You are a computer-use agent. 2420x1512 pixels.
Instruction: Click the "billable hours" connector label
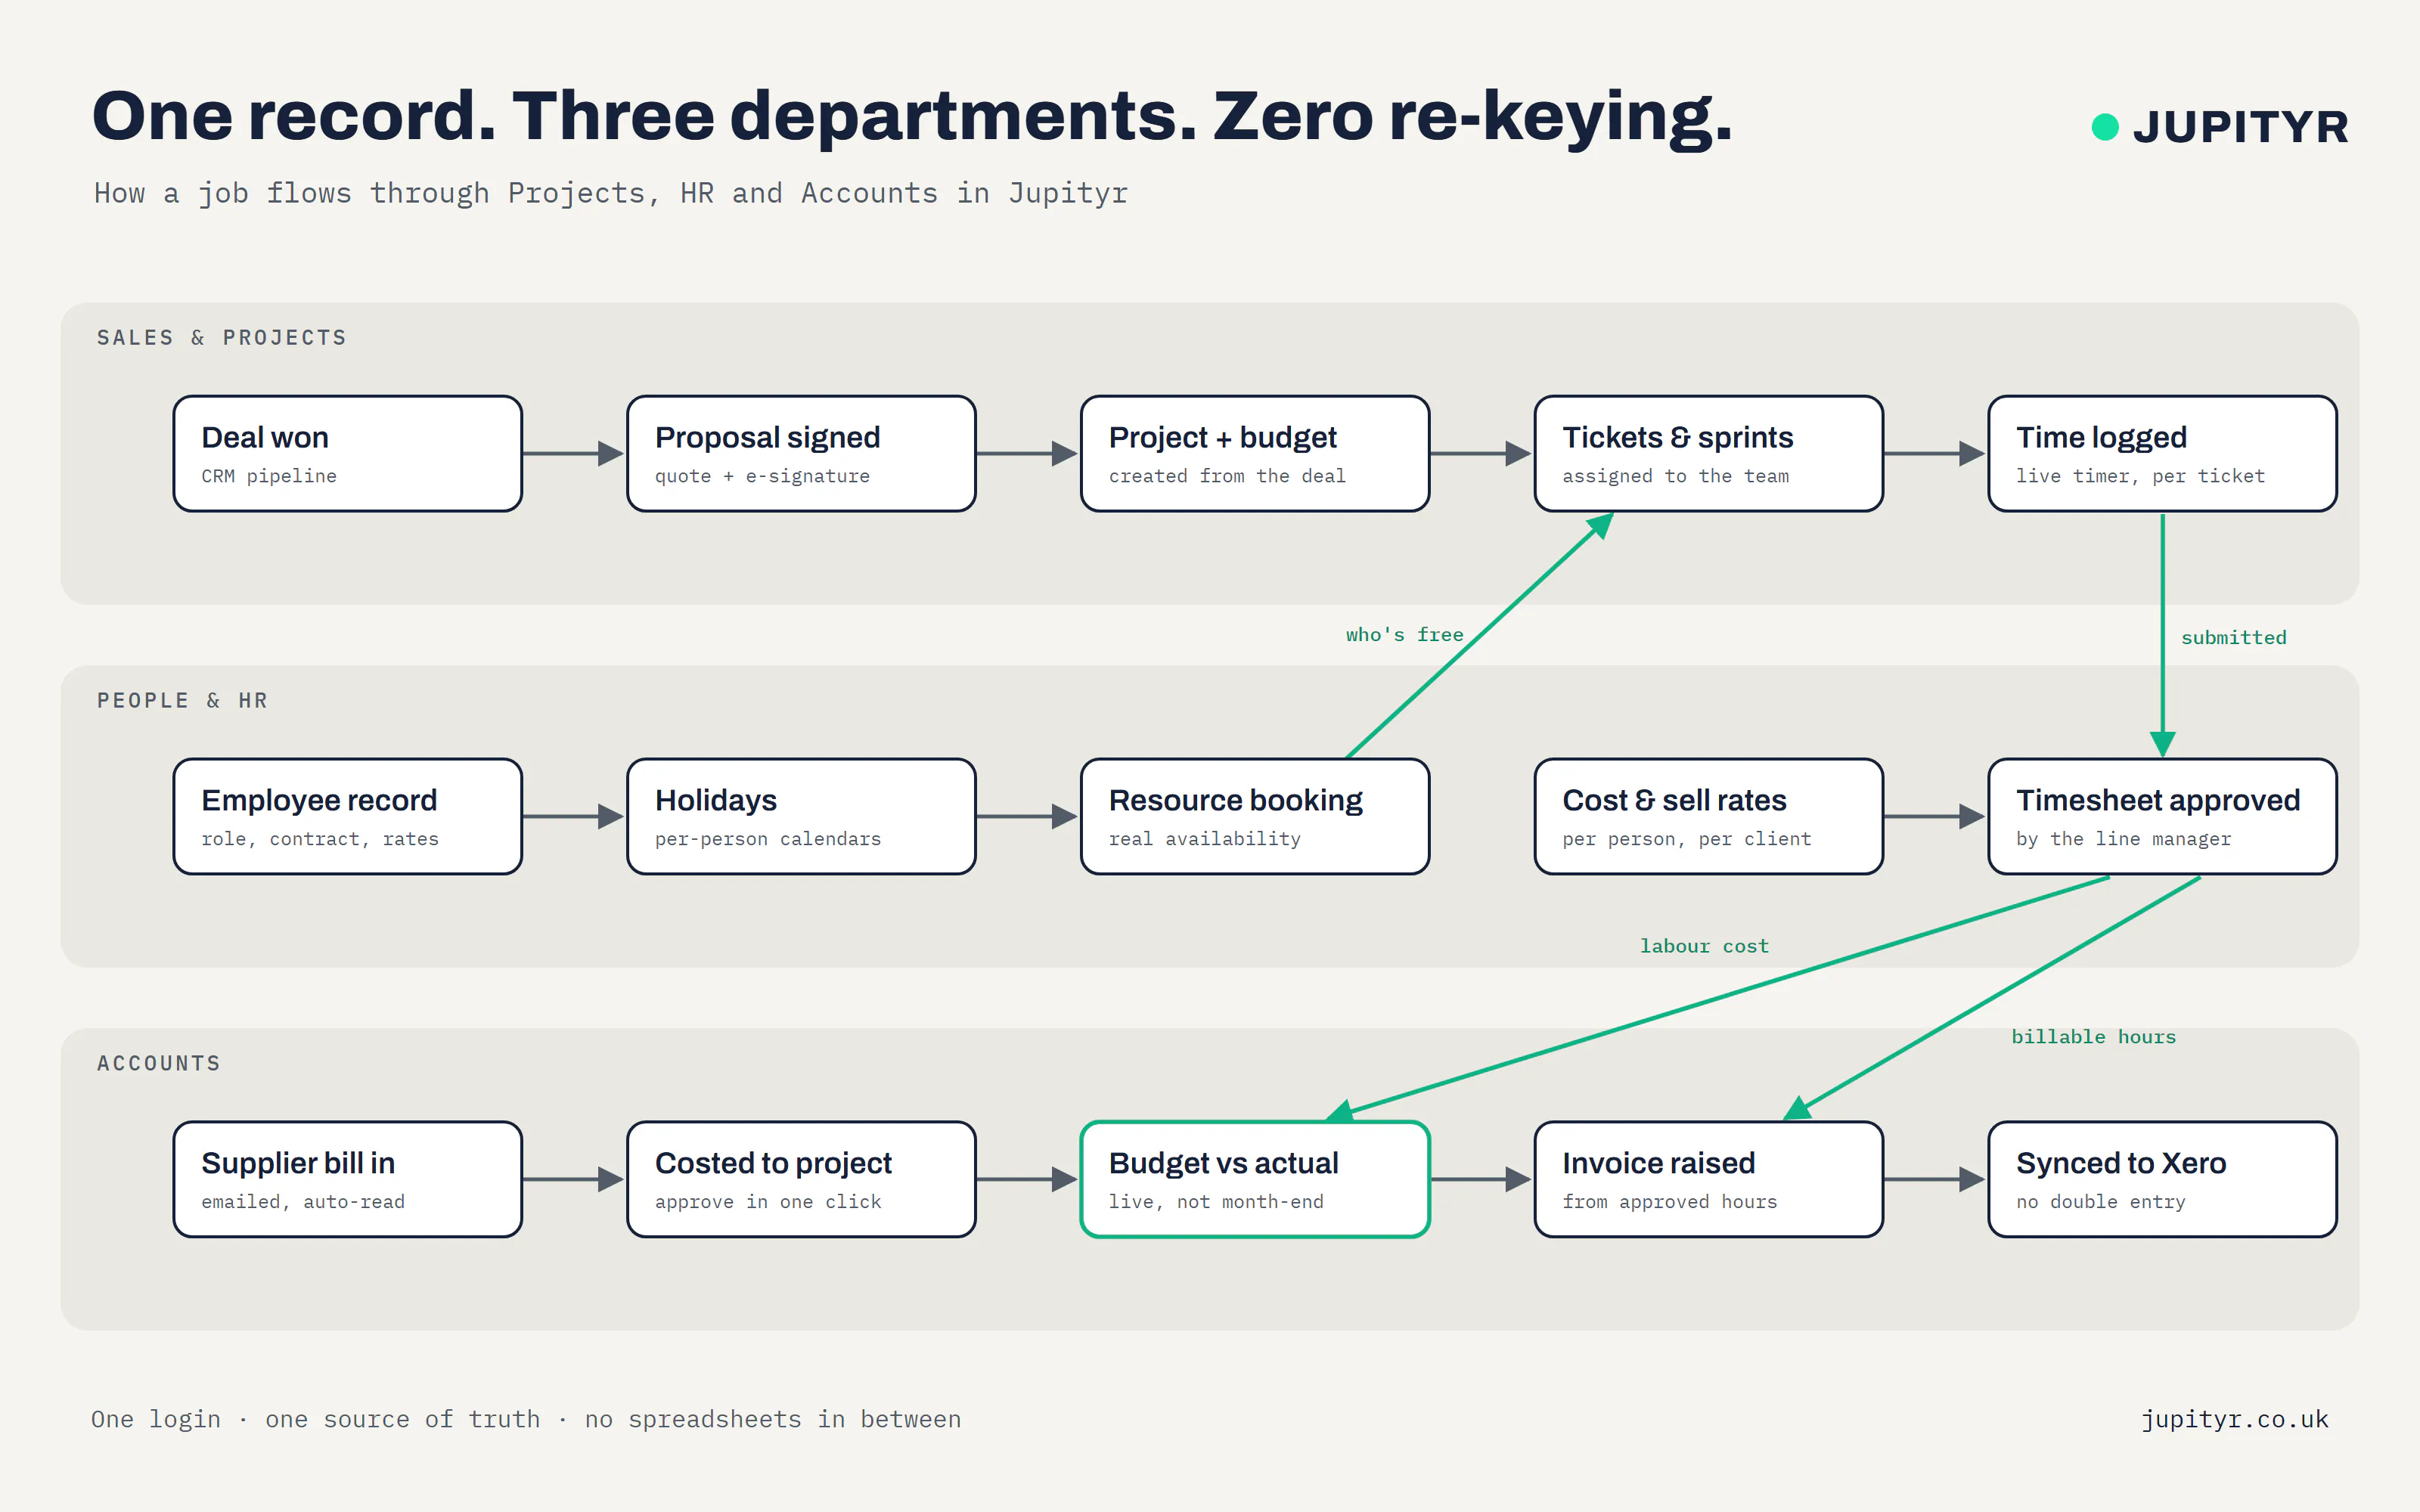[x=2093, y=1037]
